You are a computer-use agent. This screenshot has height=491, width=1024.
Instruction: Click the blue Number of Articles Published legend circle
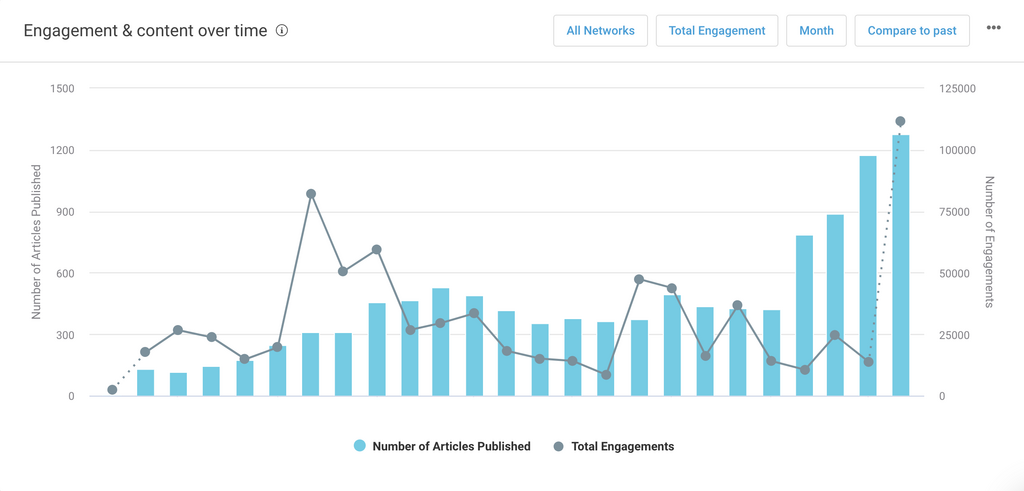[360, 447]
